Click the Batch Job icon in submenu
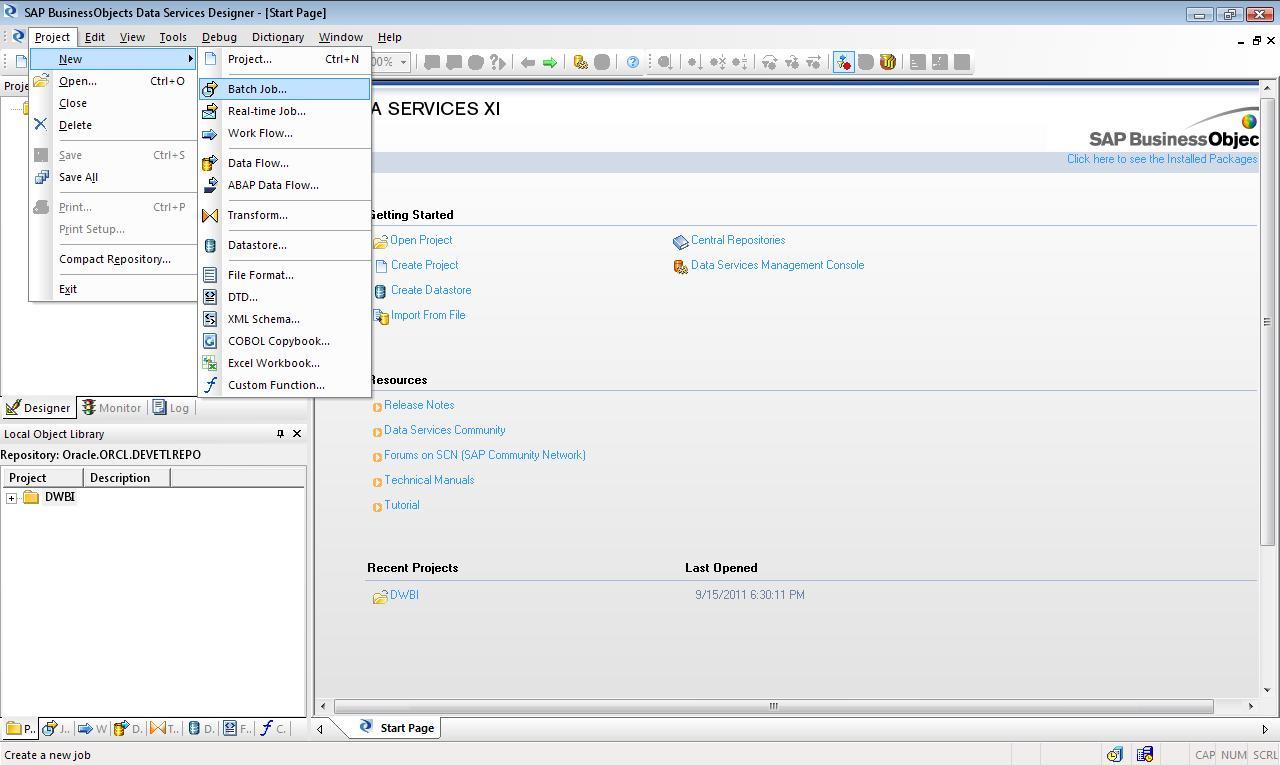 pyautogui.click(x=210, y=89)
